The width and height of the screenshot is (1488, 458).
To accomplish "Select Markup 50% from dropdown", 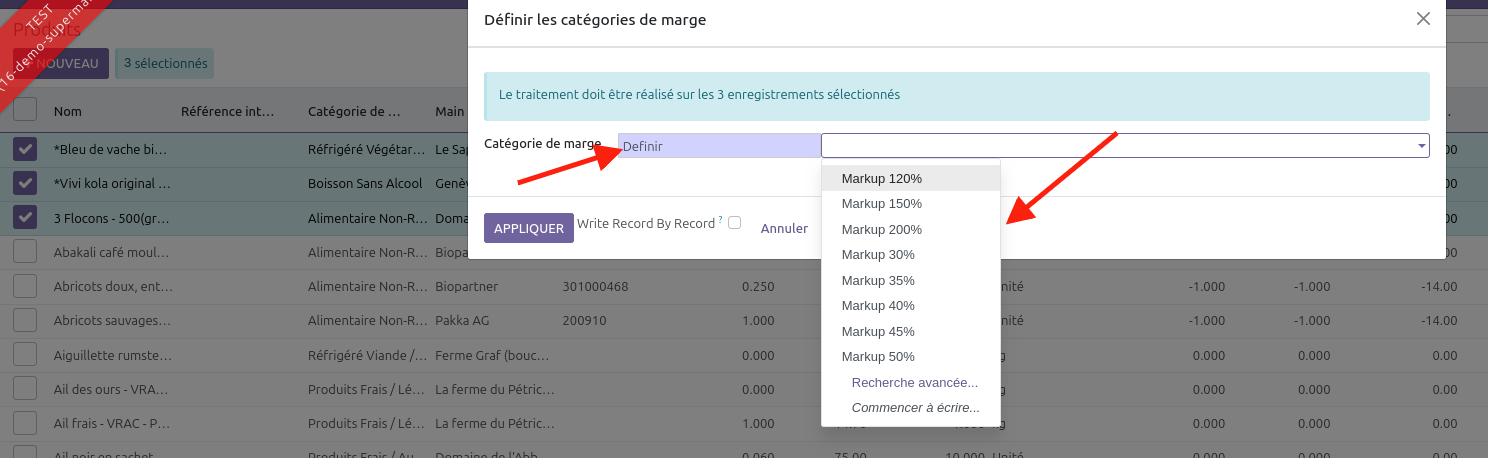I will tap(878, 356).
